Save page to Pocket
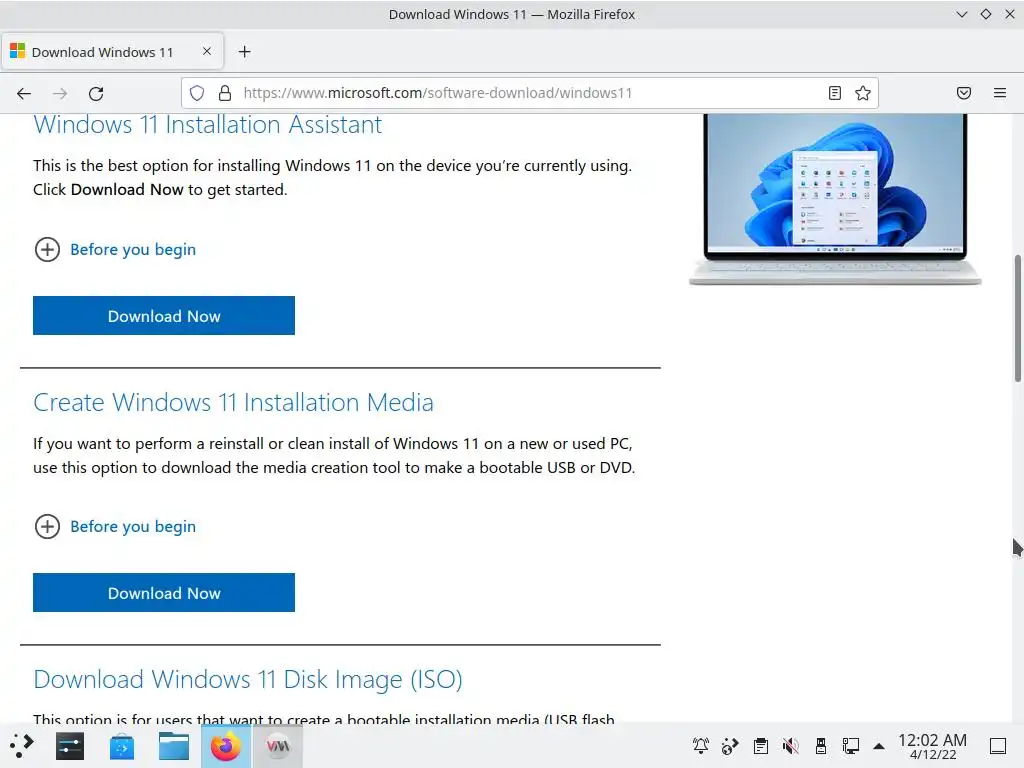Viewport: 1024px width, 768px height. tap(964, 93)
